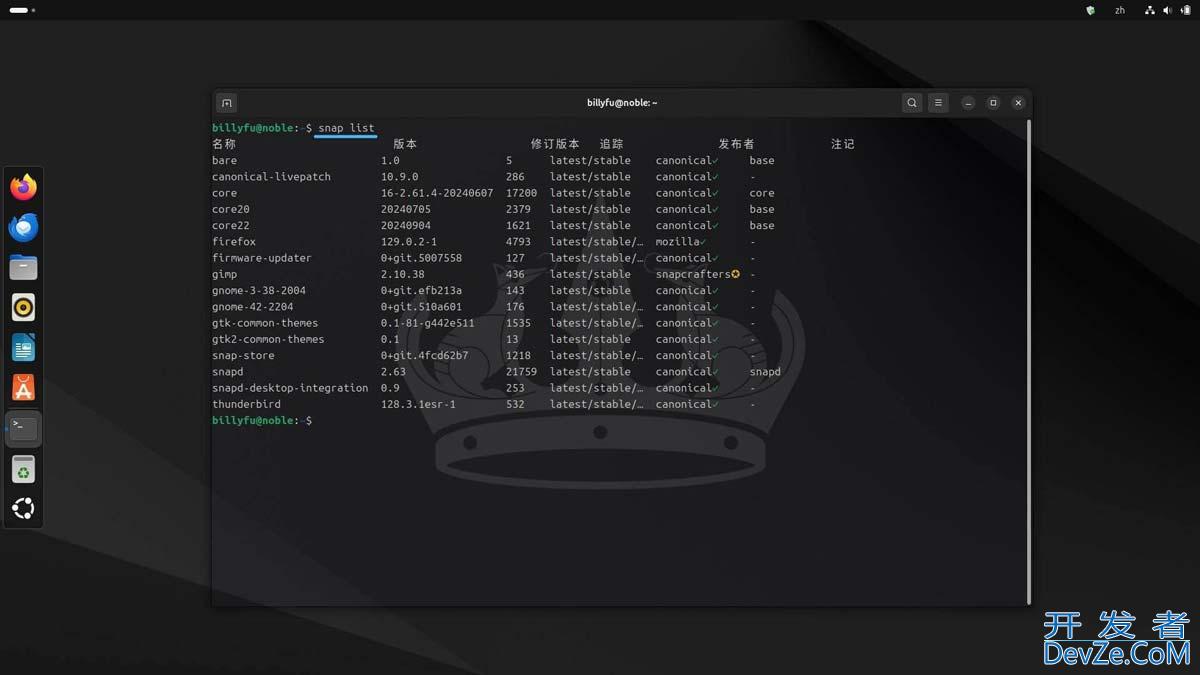Click the volume icon in system tray
Viewport: 1200px width, 675px height.
click(x=1167, y=10)
